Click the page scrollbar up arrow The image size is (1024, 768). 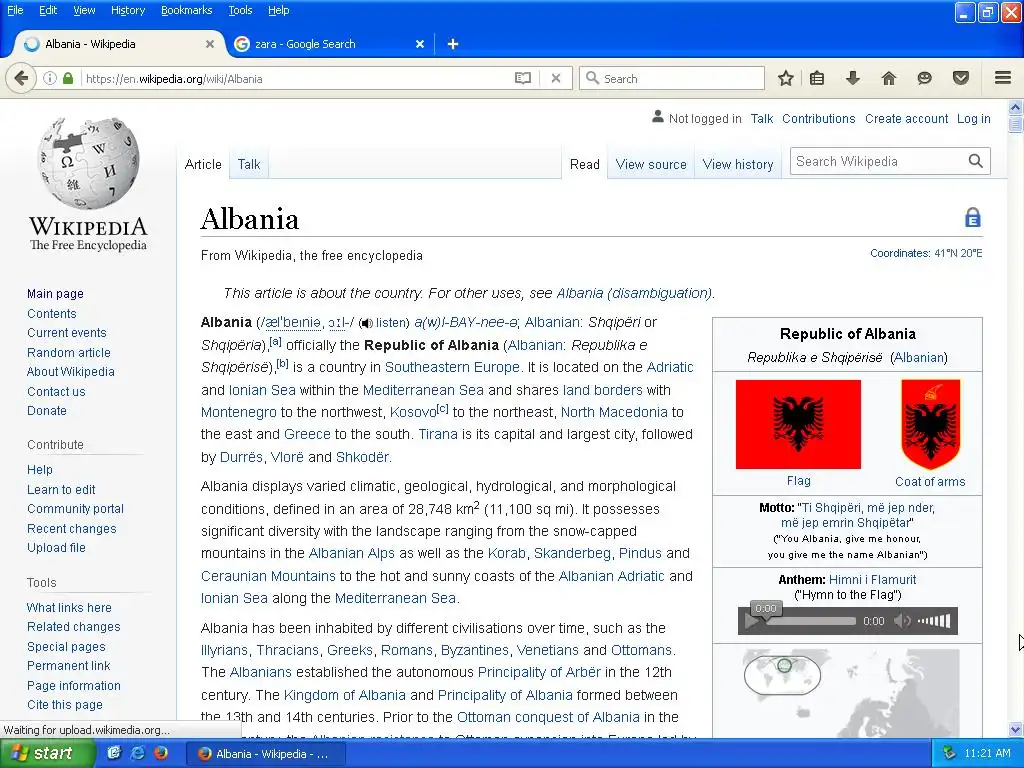(x=1016, y=107)
